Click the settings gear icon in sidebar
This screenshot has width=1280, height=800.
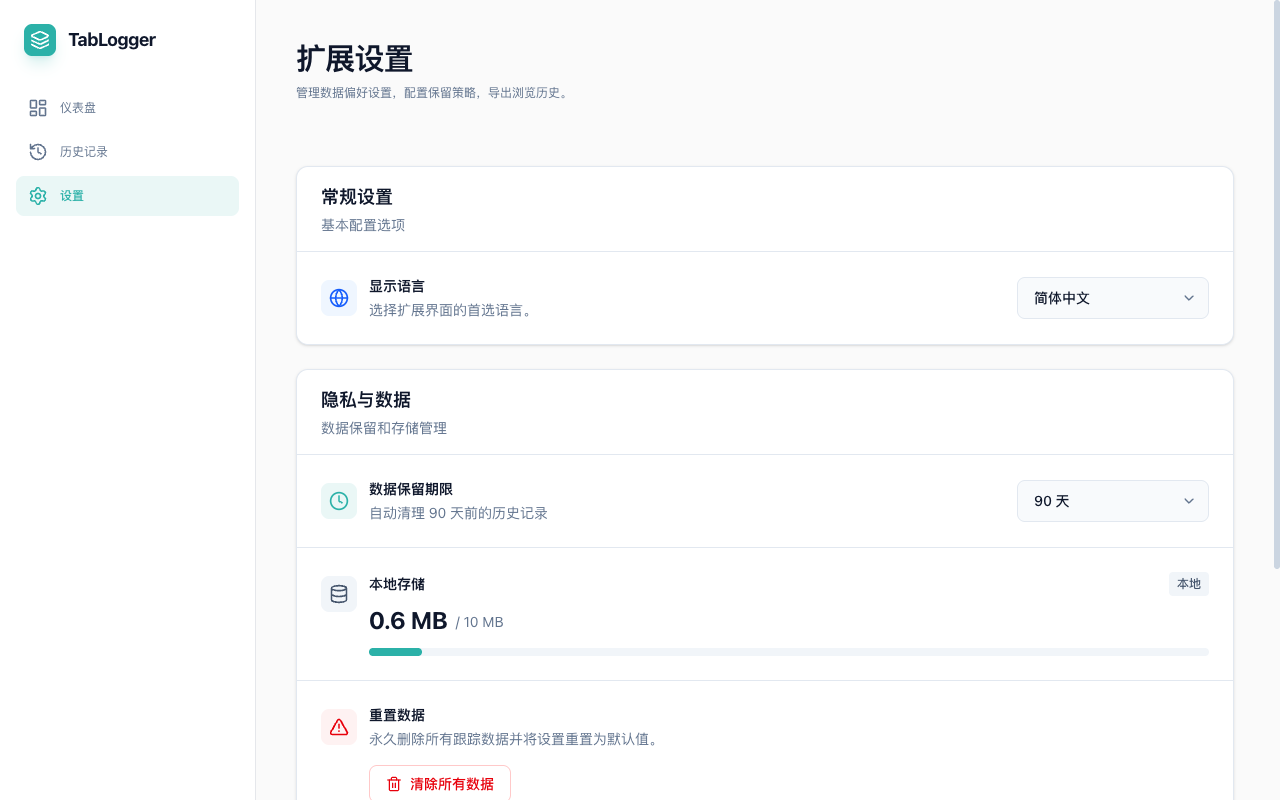(38, 196)
